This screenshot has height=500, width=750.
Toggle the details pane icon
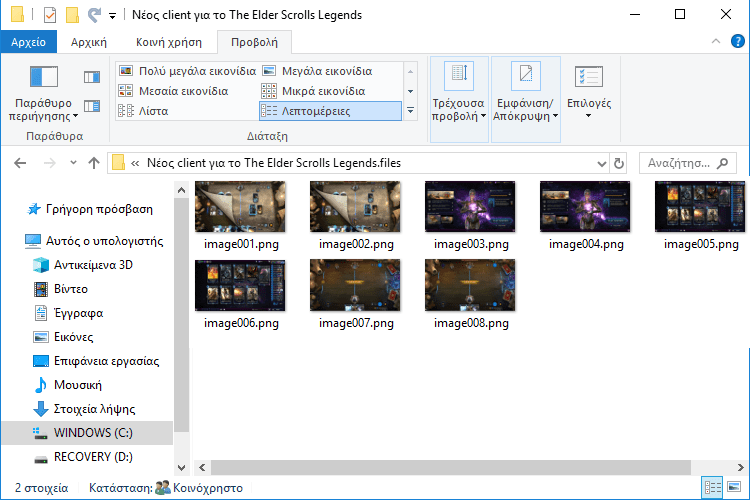click(x=92, y=106)
